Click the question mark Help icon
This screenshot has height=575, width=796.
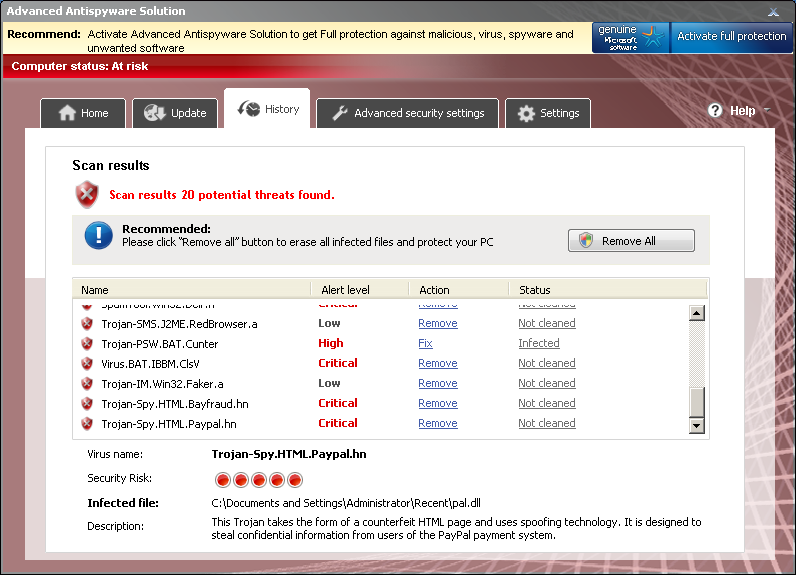click(x=715, y=110)
